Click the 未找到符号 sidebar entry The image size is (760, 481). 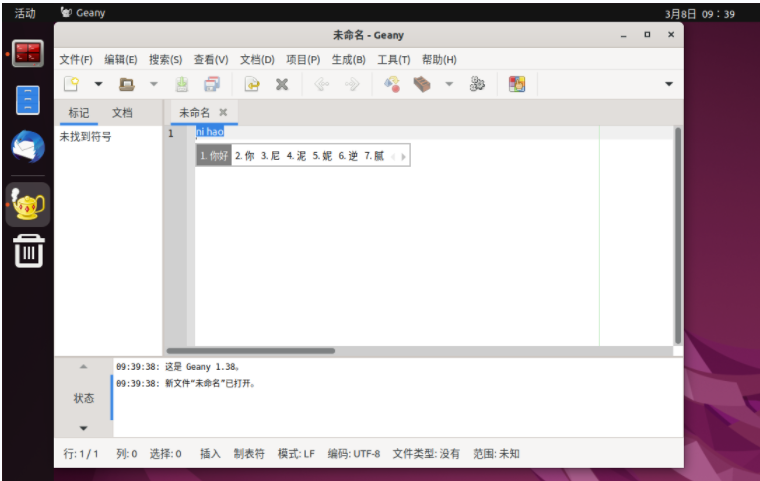85,137
